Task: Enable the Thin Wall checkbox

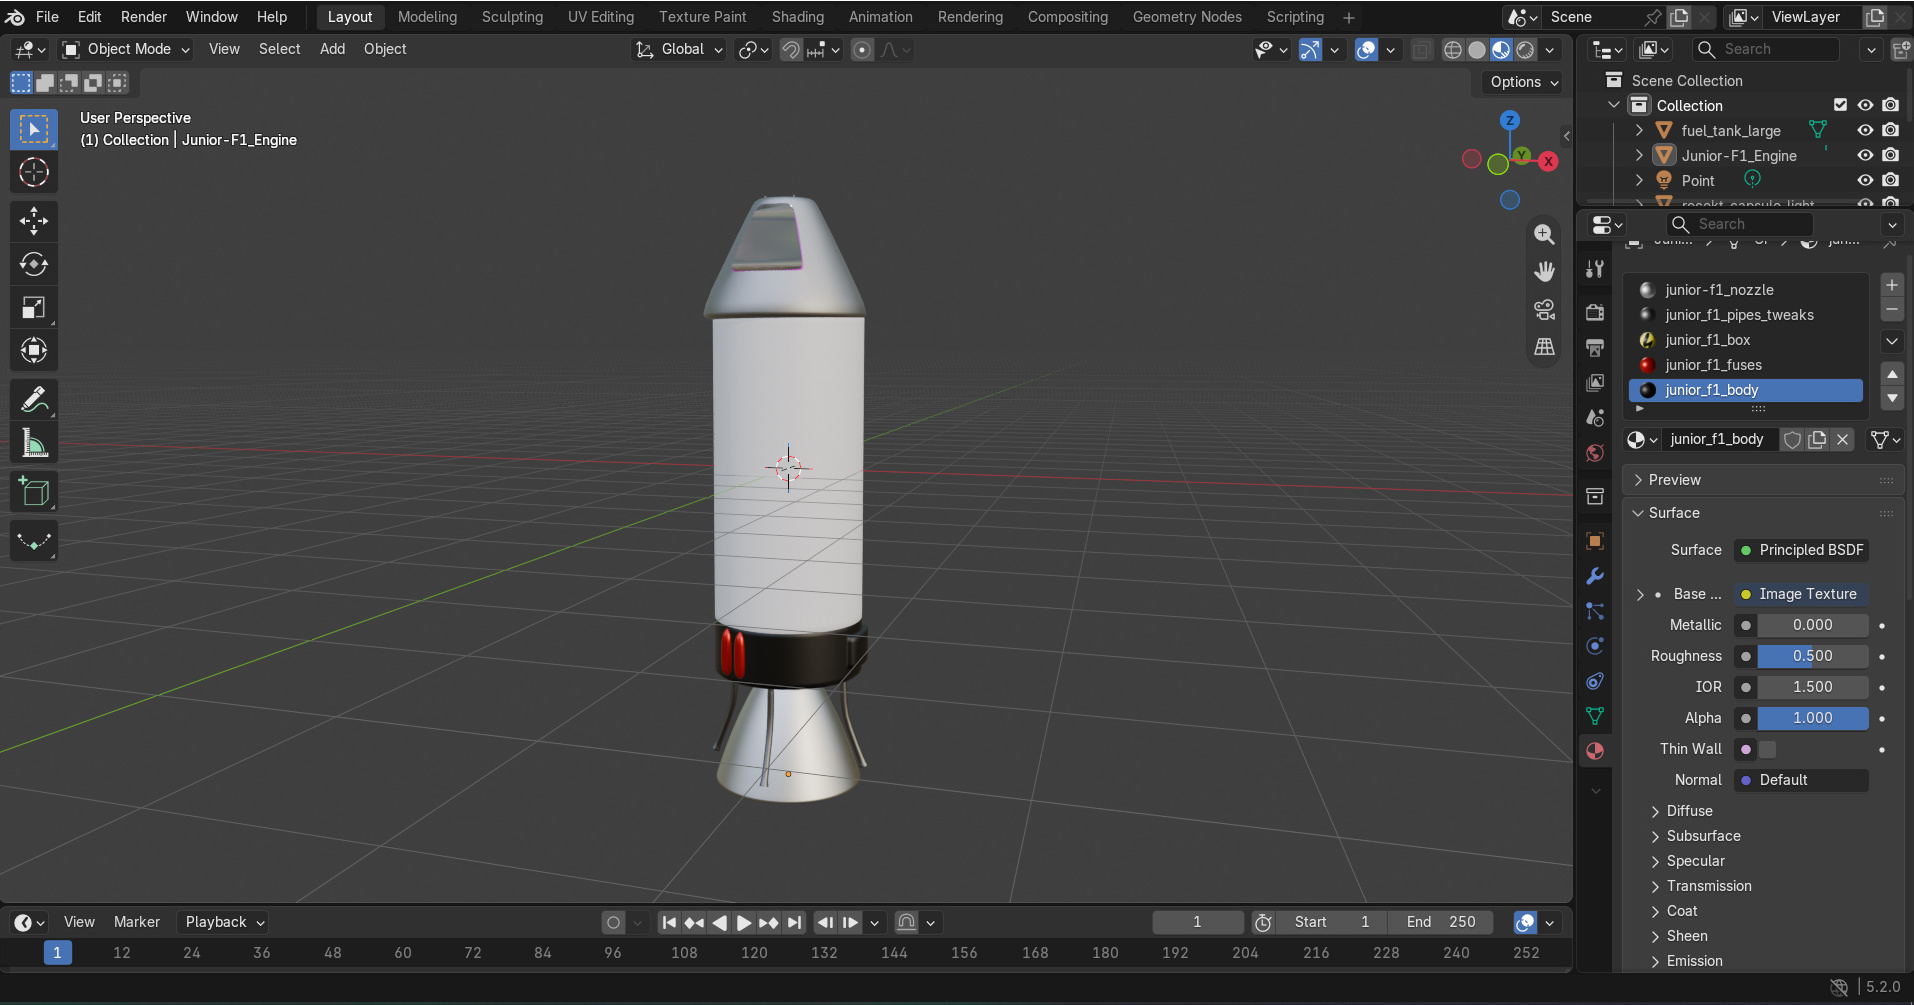Action: pyautogui.click(x=1768, y=749)
